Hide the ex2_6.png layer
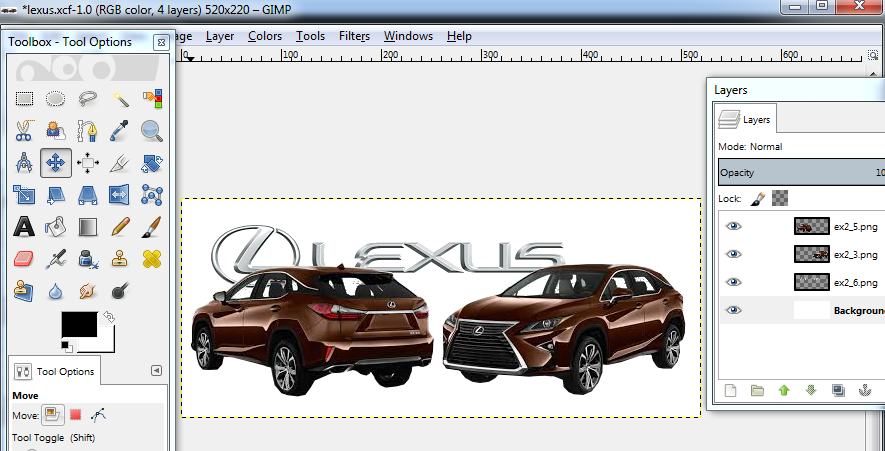 point(733,282)
